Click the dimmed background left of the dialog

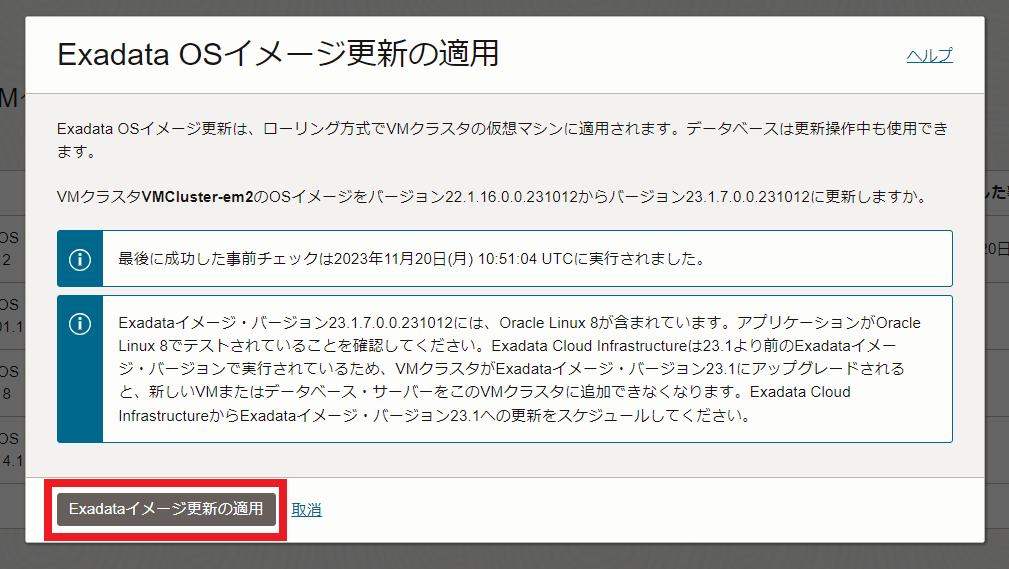(x=12, y=300)
